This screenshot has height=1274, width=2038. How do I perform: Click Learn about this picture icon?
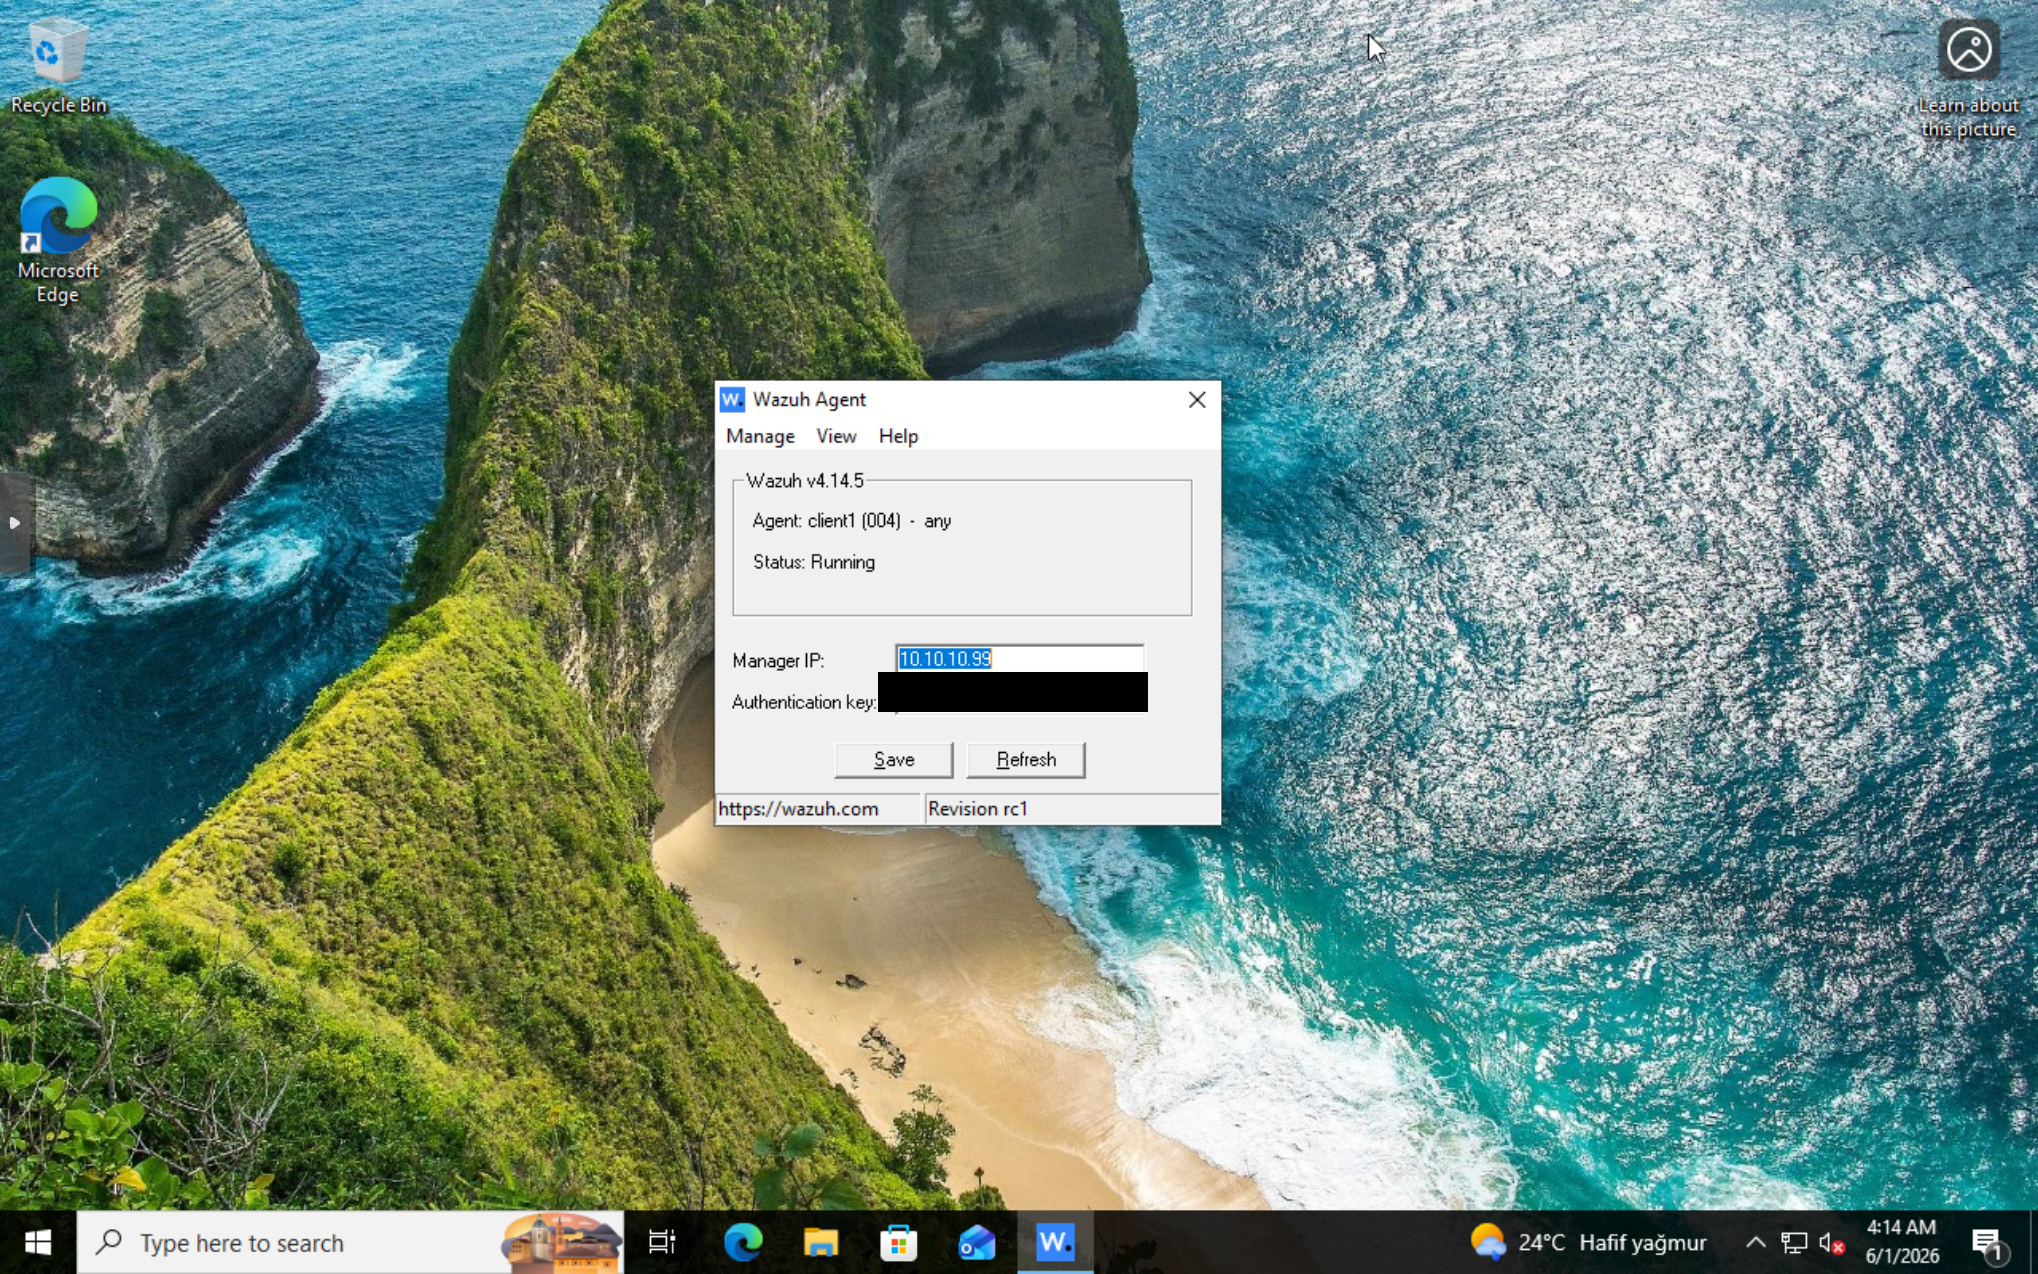point(1968,78)
